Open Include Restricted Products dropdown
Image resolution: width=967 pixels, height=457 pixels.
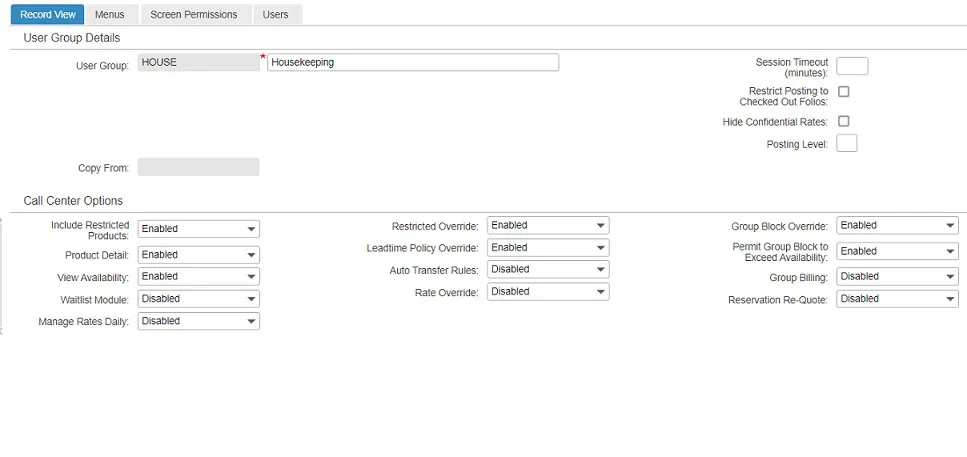[199, 229]
